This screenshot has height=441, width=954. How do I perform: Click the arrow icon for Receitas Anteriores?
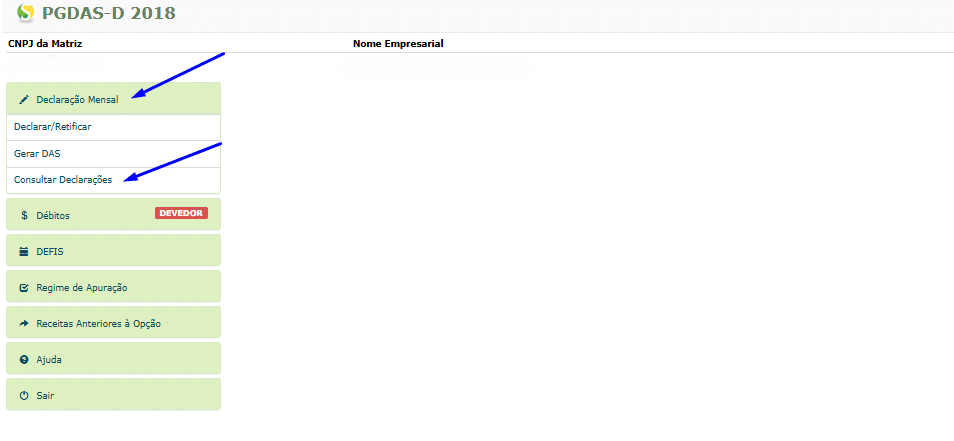(24, 324)
